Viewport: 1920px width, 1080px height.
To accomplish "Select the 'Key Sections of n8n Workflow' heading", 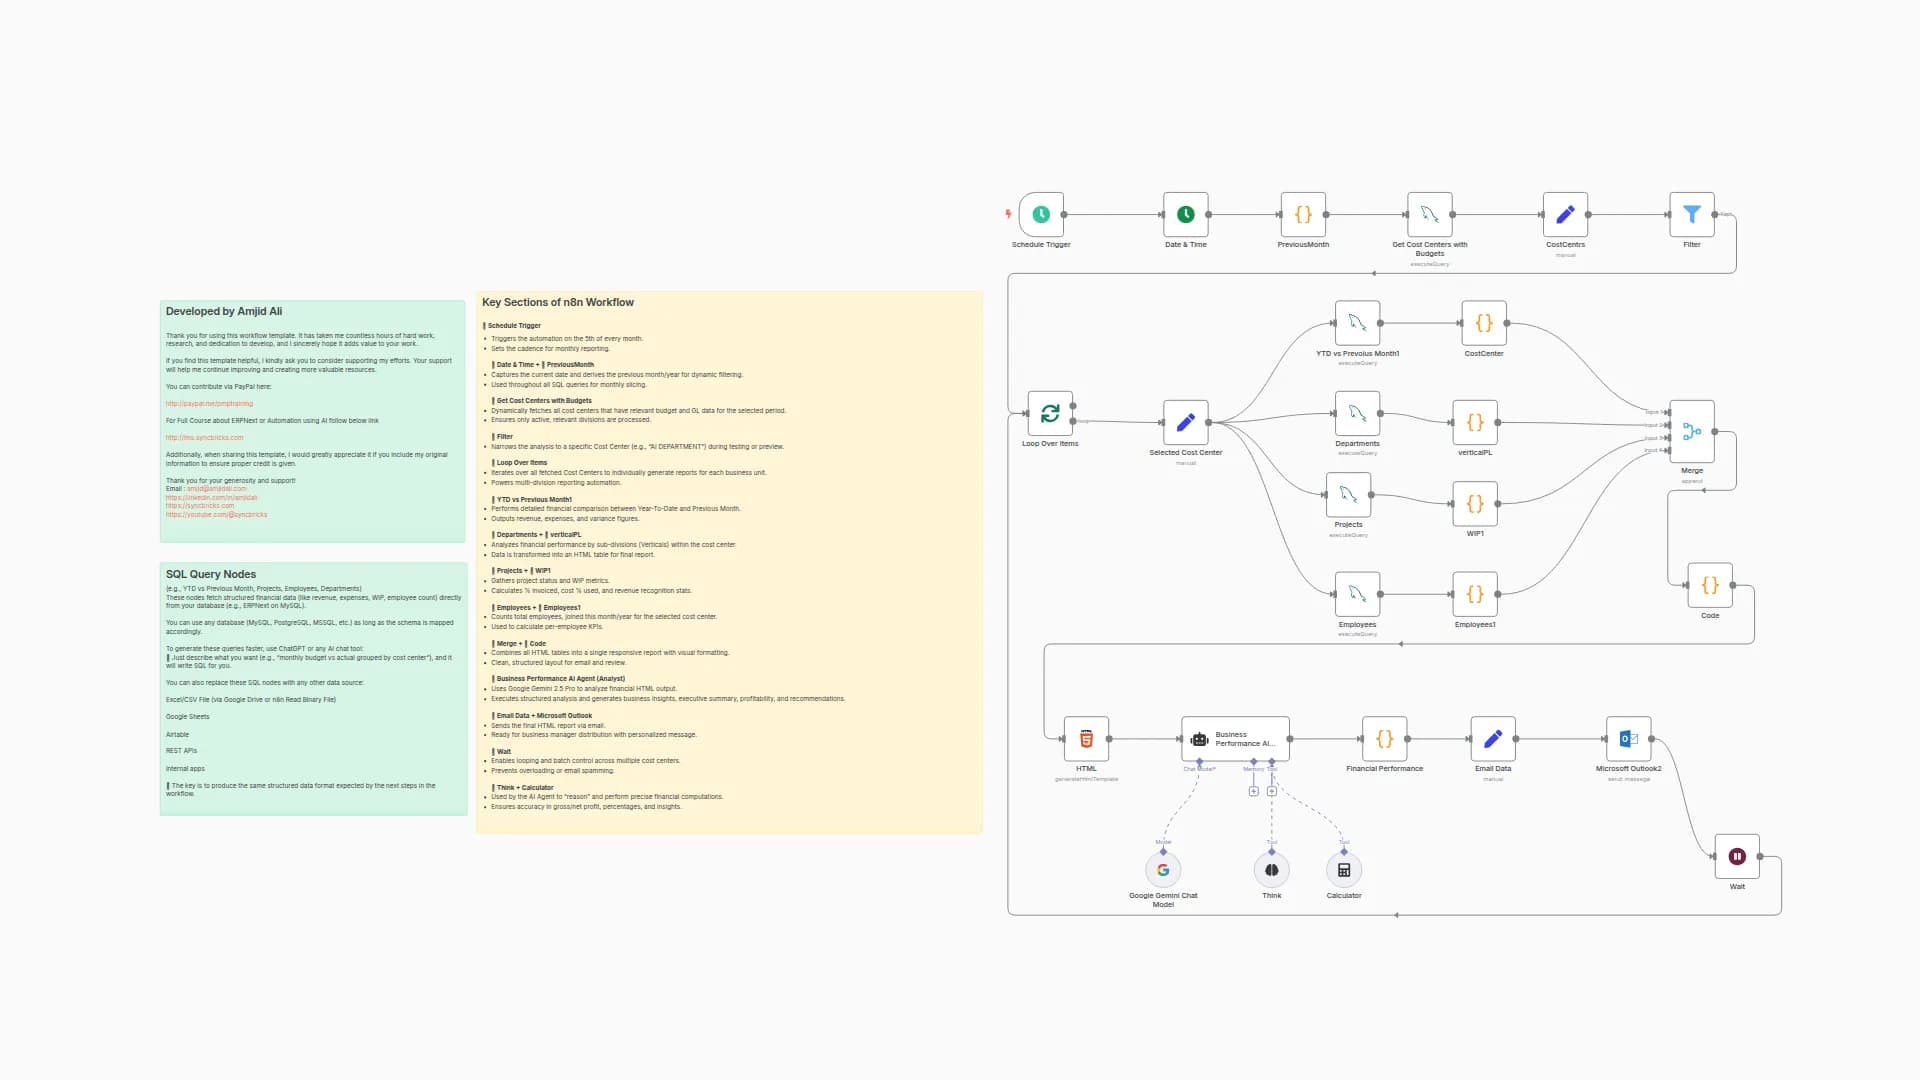I will click(x=558, y=303).
